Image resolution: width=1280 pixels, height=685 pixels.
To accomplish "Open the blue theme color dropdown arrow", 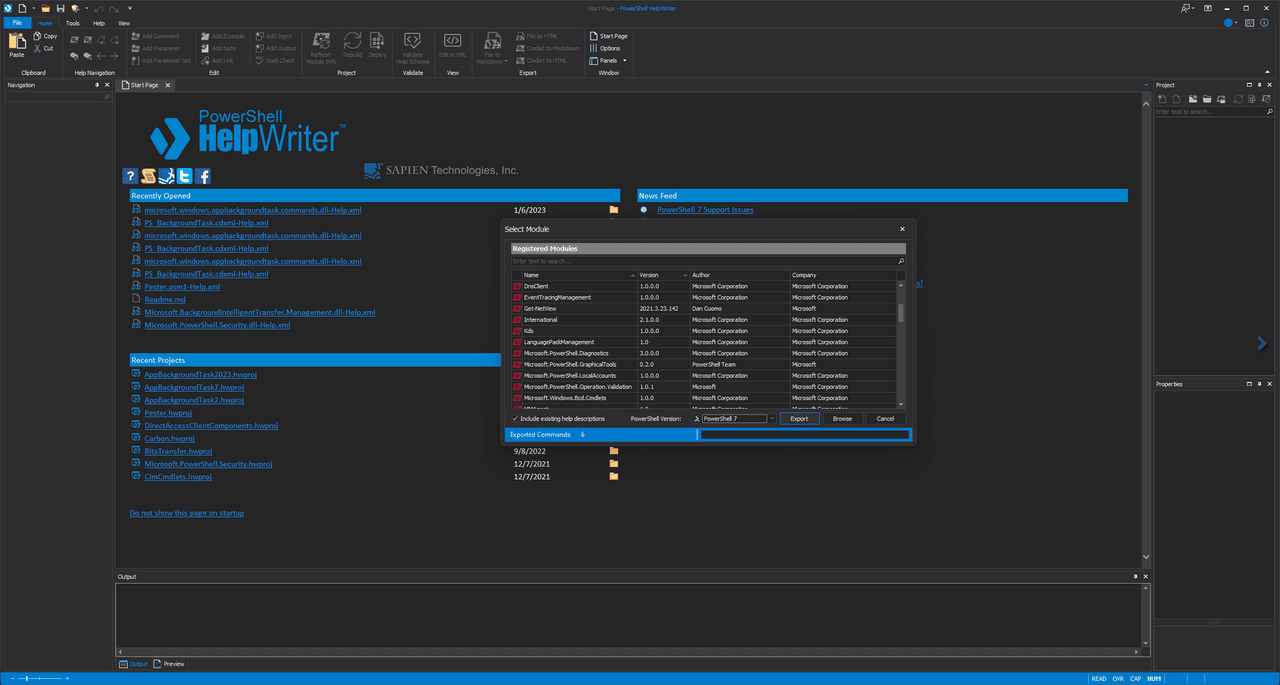I will [1238, 22].
